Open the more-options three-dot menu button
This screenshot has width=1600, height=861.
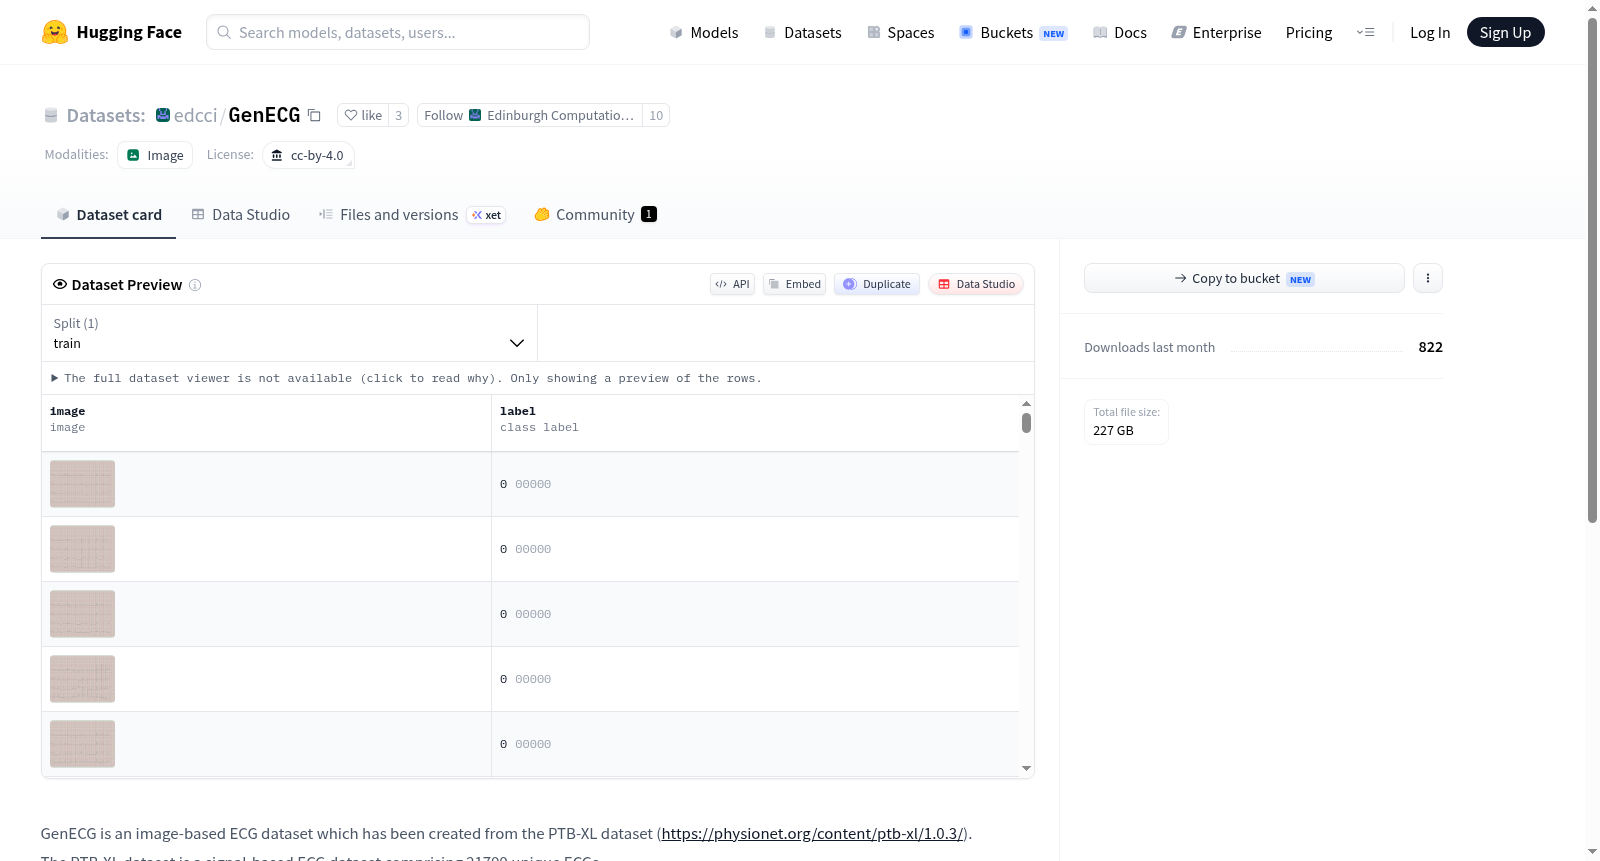tap(1428, 278)
